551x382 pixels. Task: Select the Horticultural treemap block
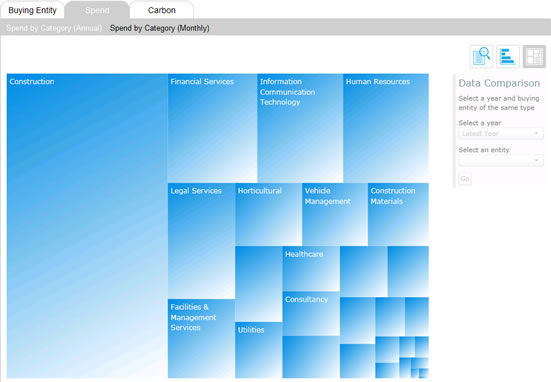pos(268,214)
